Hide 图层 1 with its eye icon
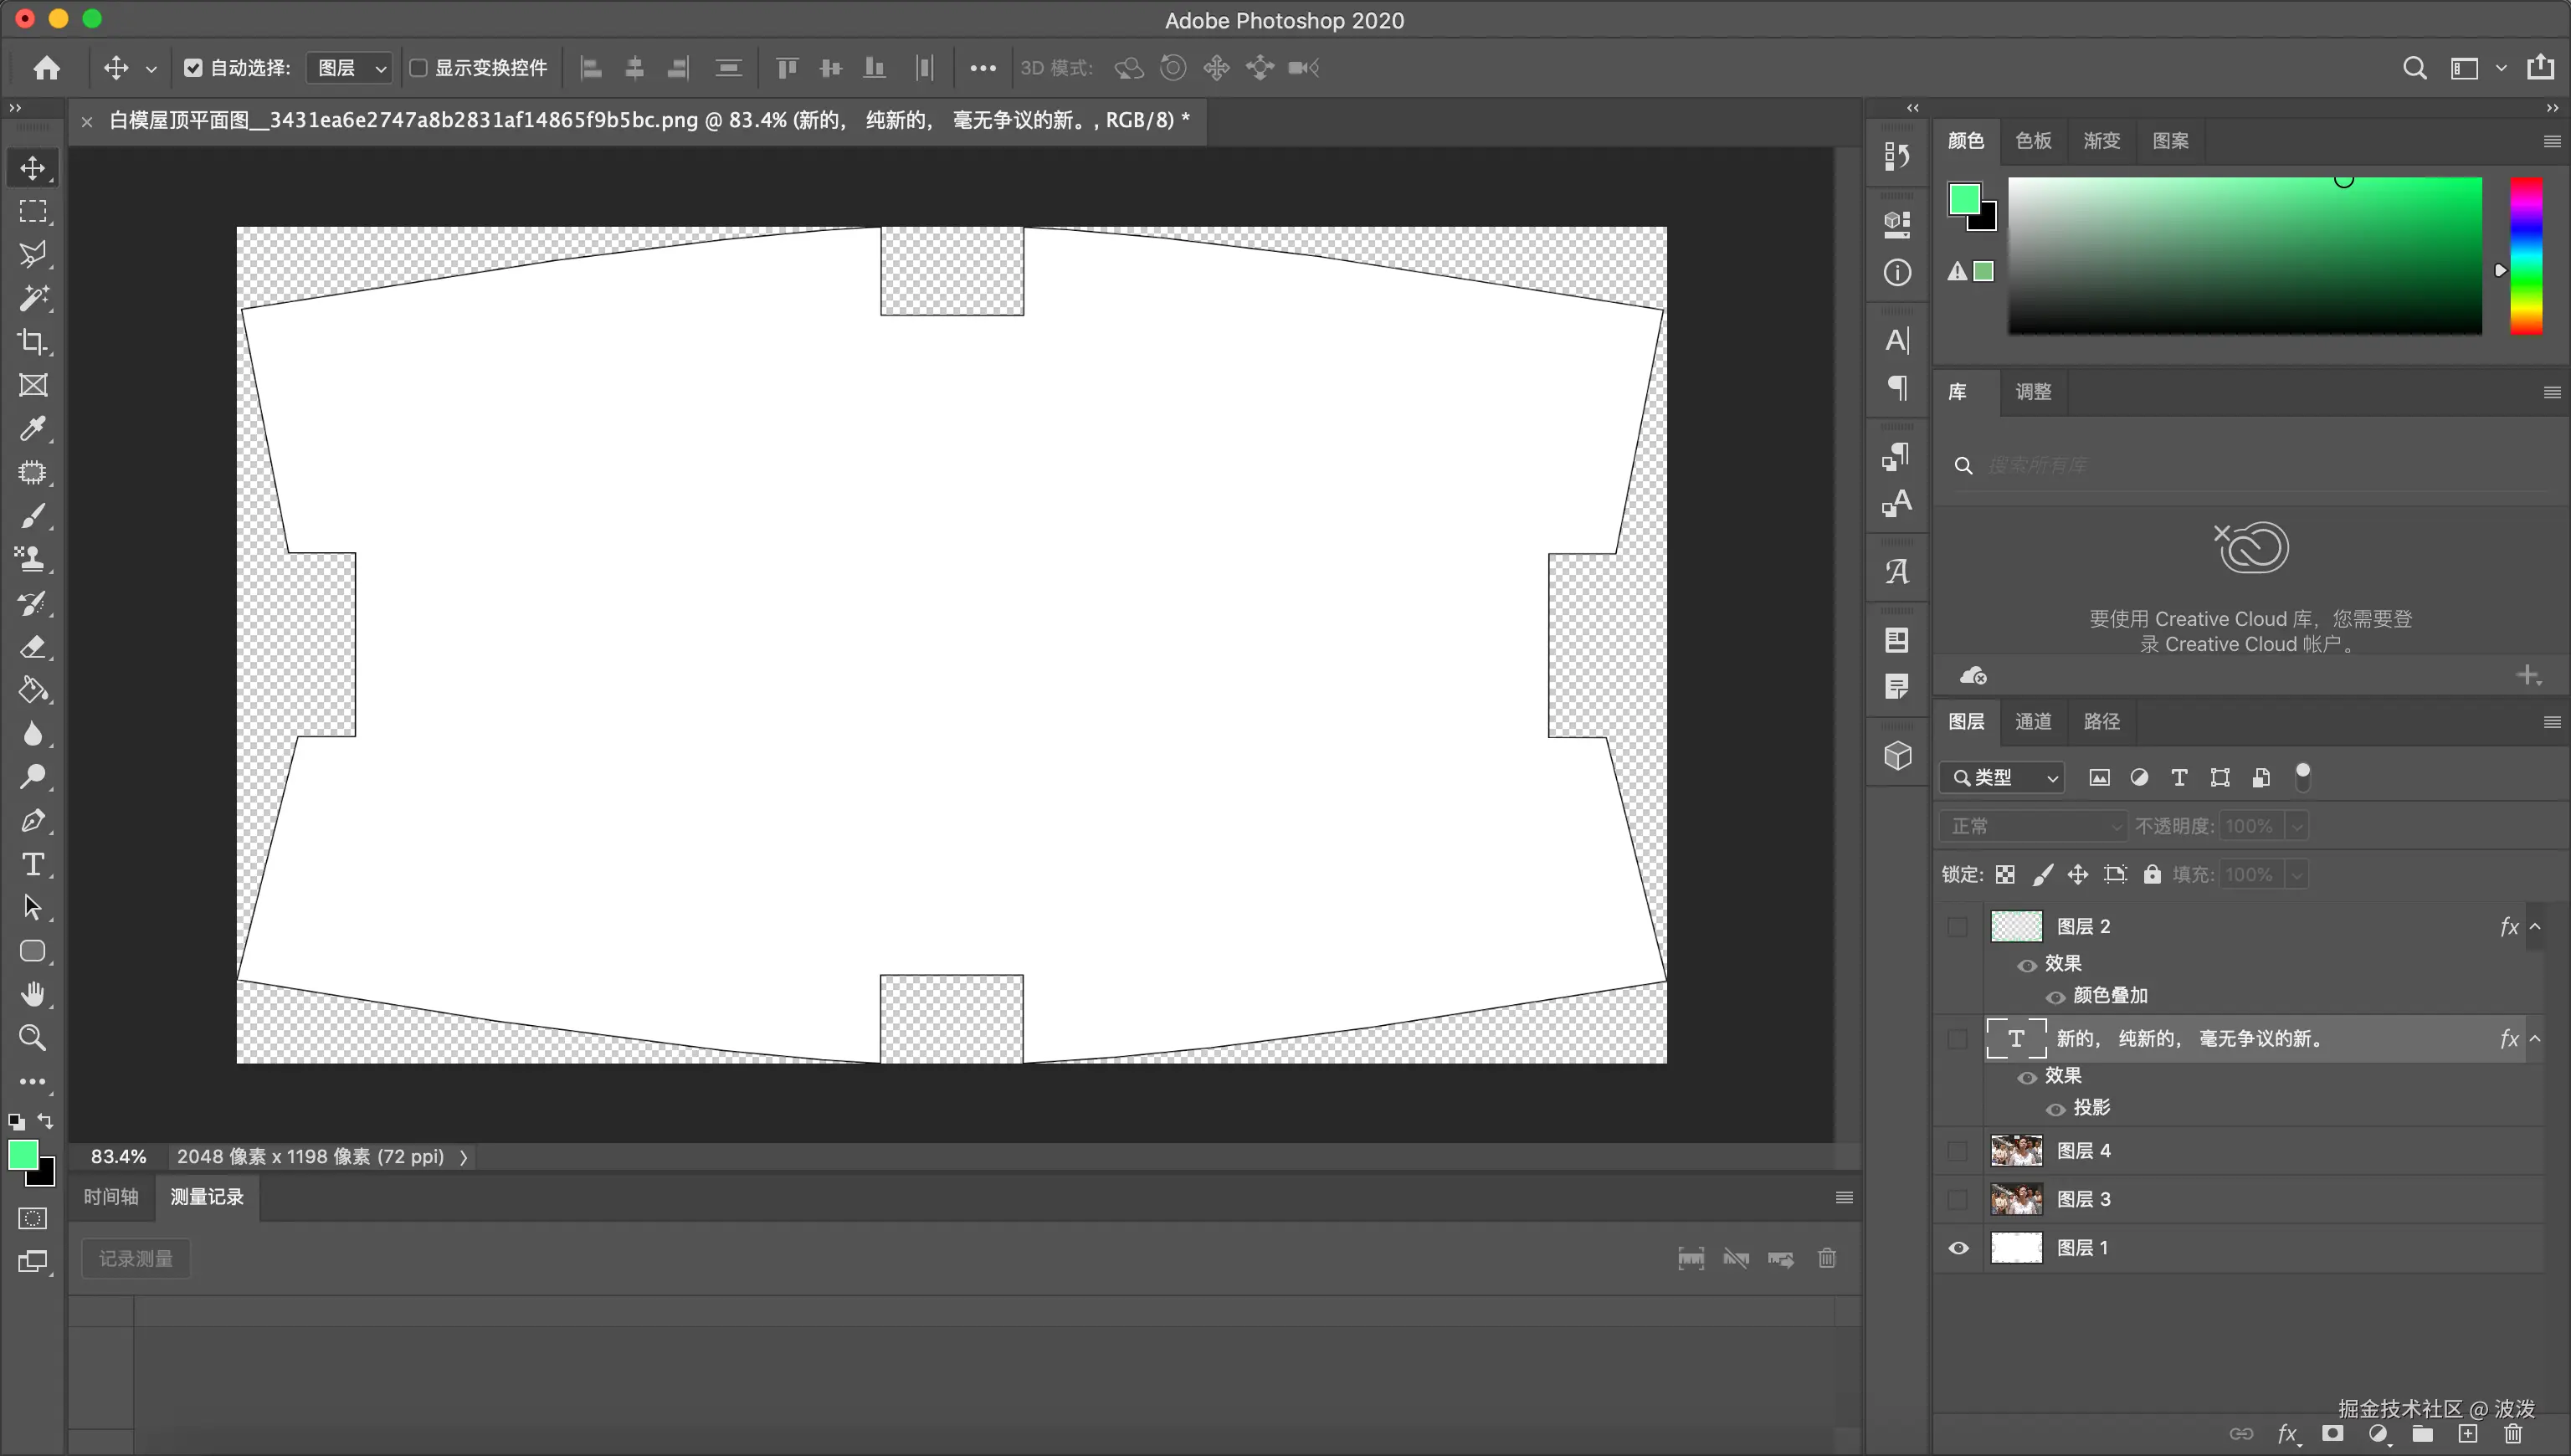 pyautogui.click(x=1958, y=1248)
